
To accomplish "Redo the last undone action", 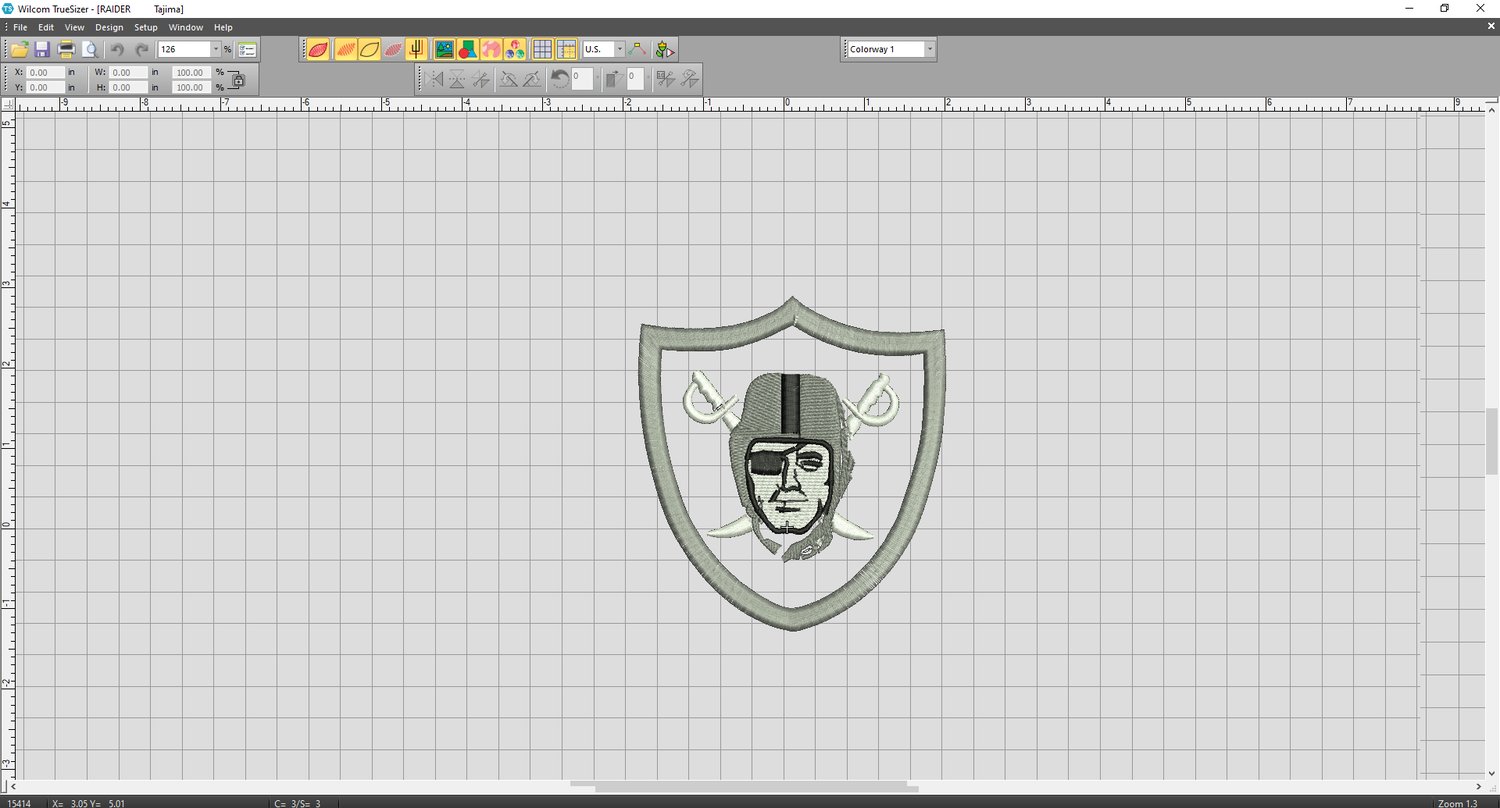I will 141,49.
